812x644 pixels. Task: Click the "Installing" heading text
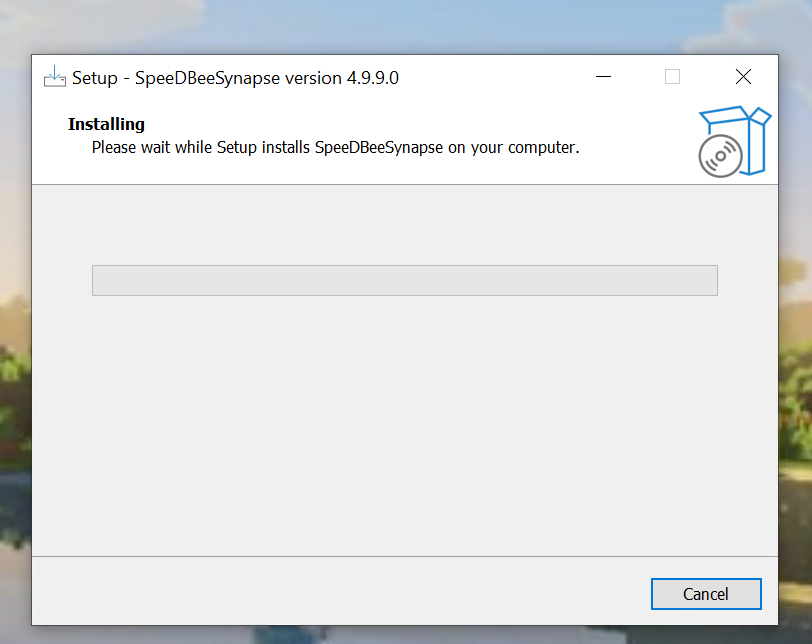[x=106, y=124]
